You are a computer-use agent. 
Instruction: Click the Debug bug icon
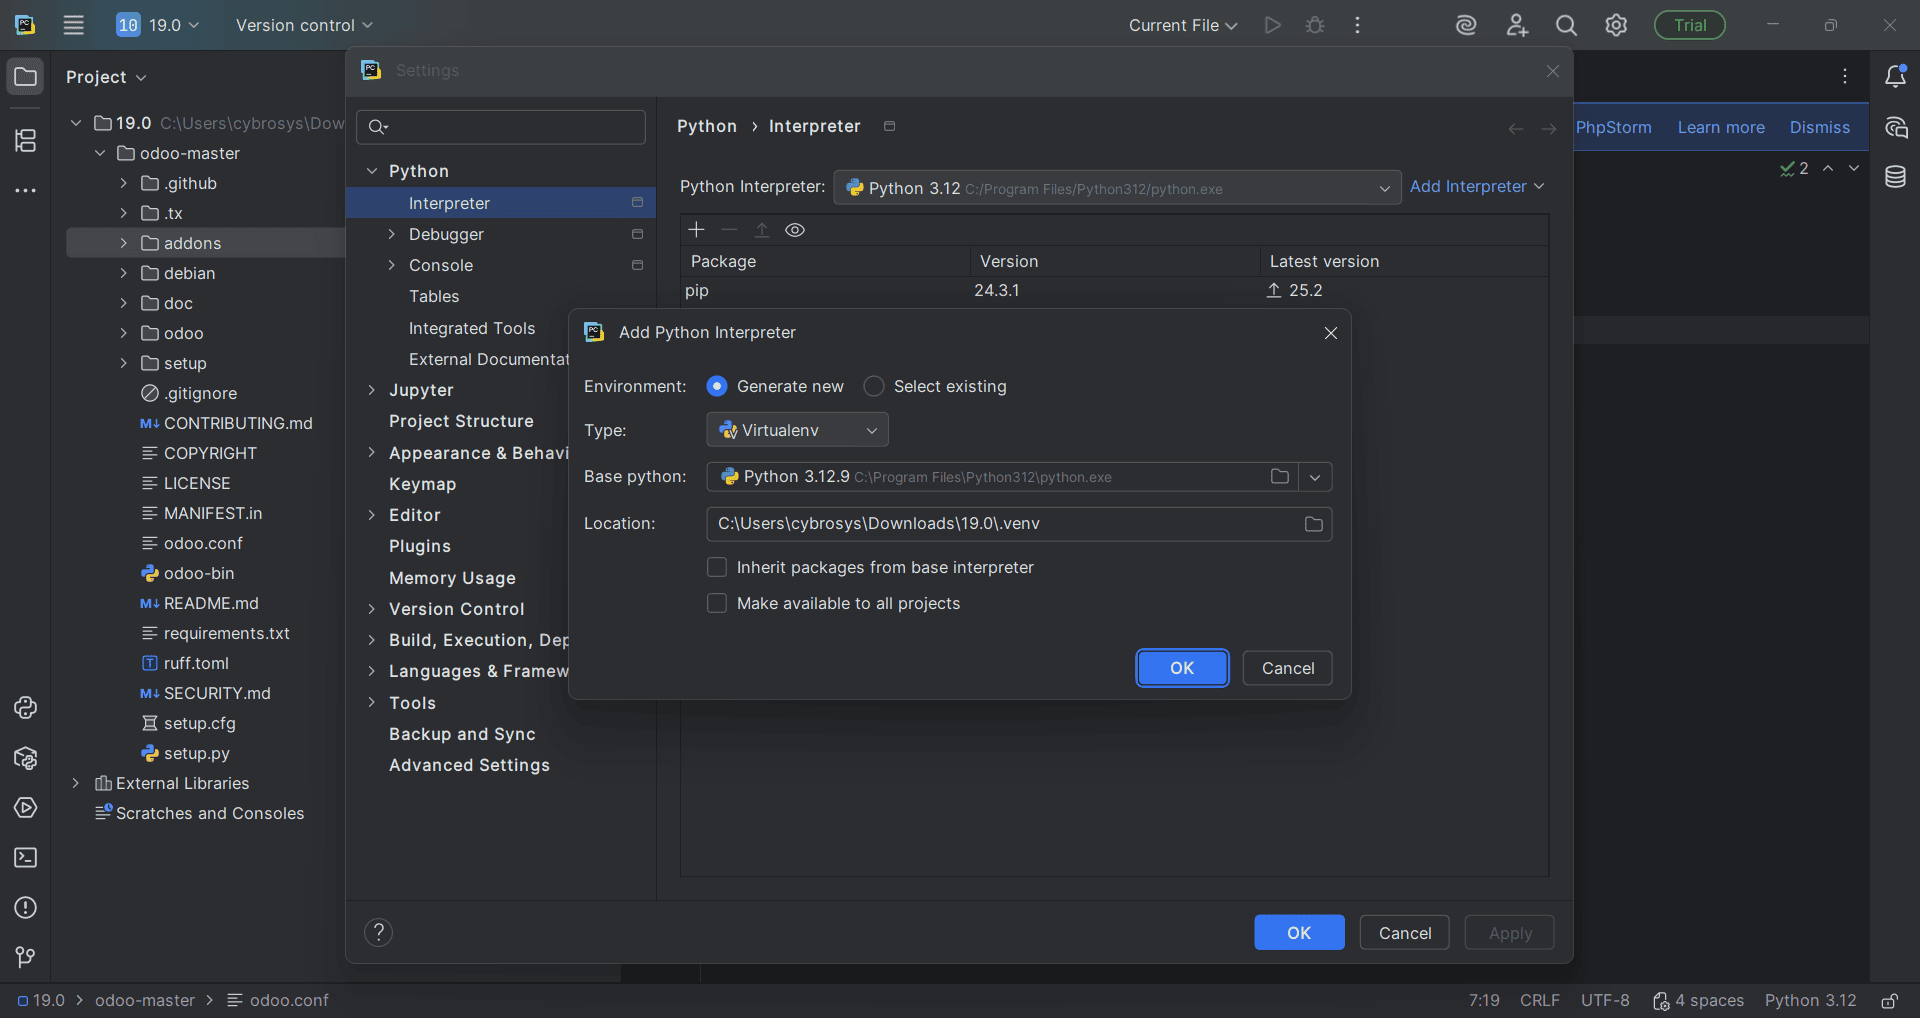pos(1315,25)
